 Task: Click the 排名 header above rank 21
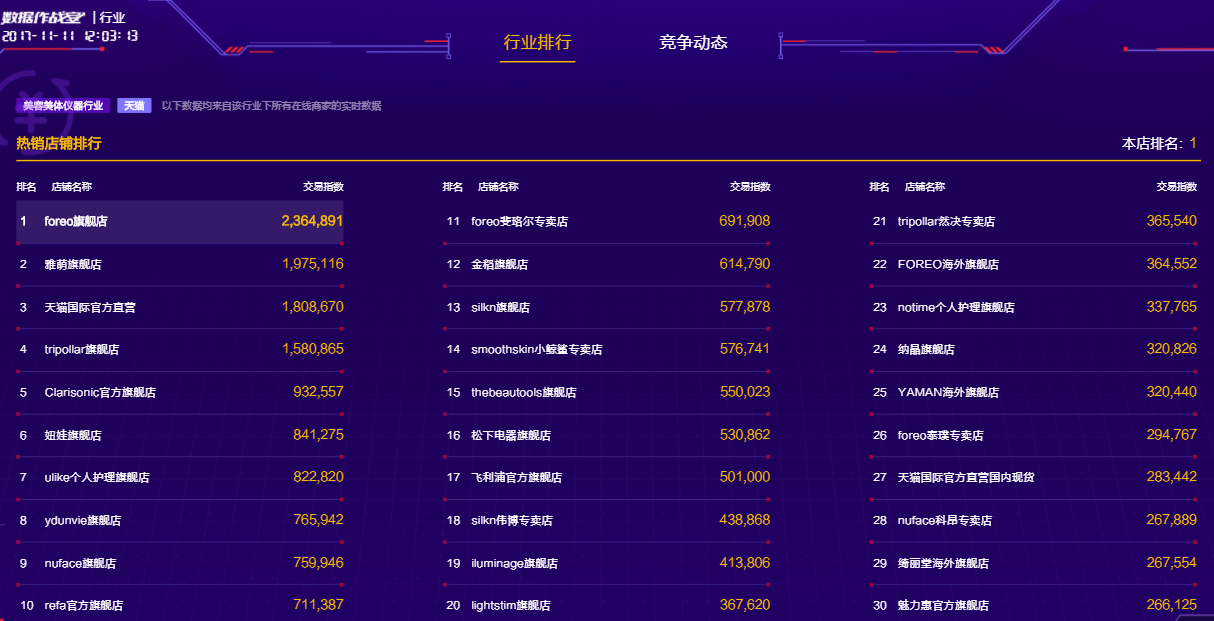click(879, 187)
